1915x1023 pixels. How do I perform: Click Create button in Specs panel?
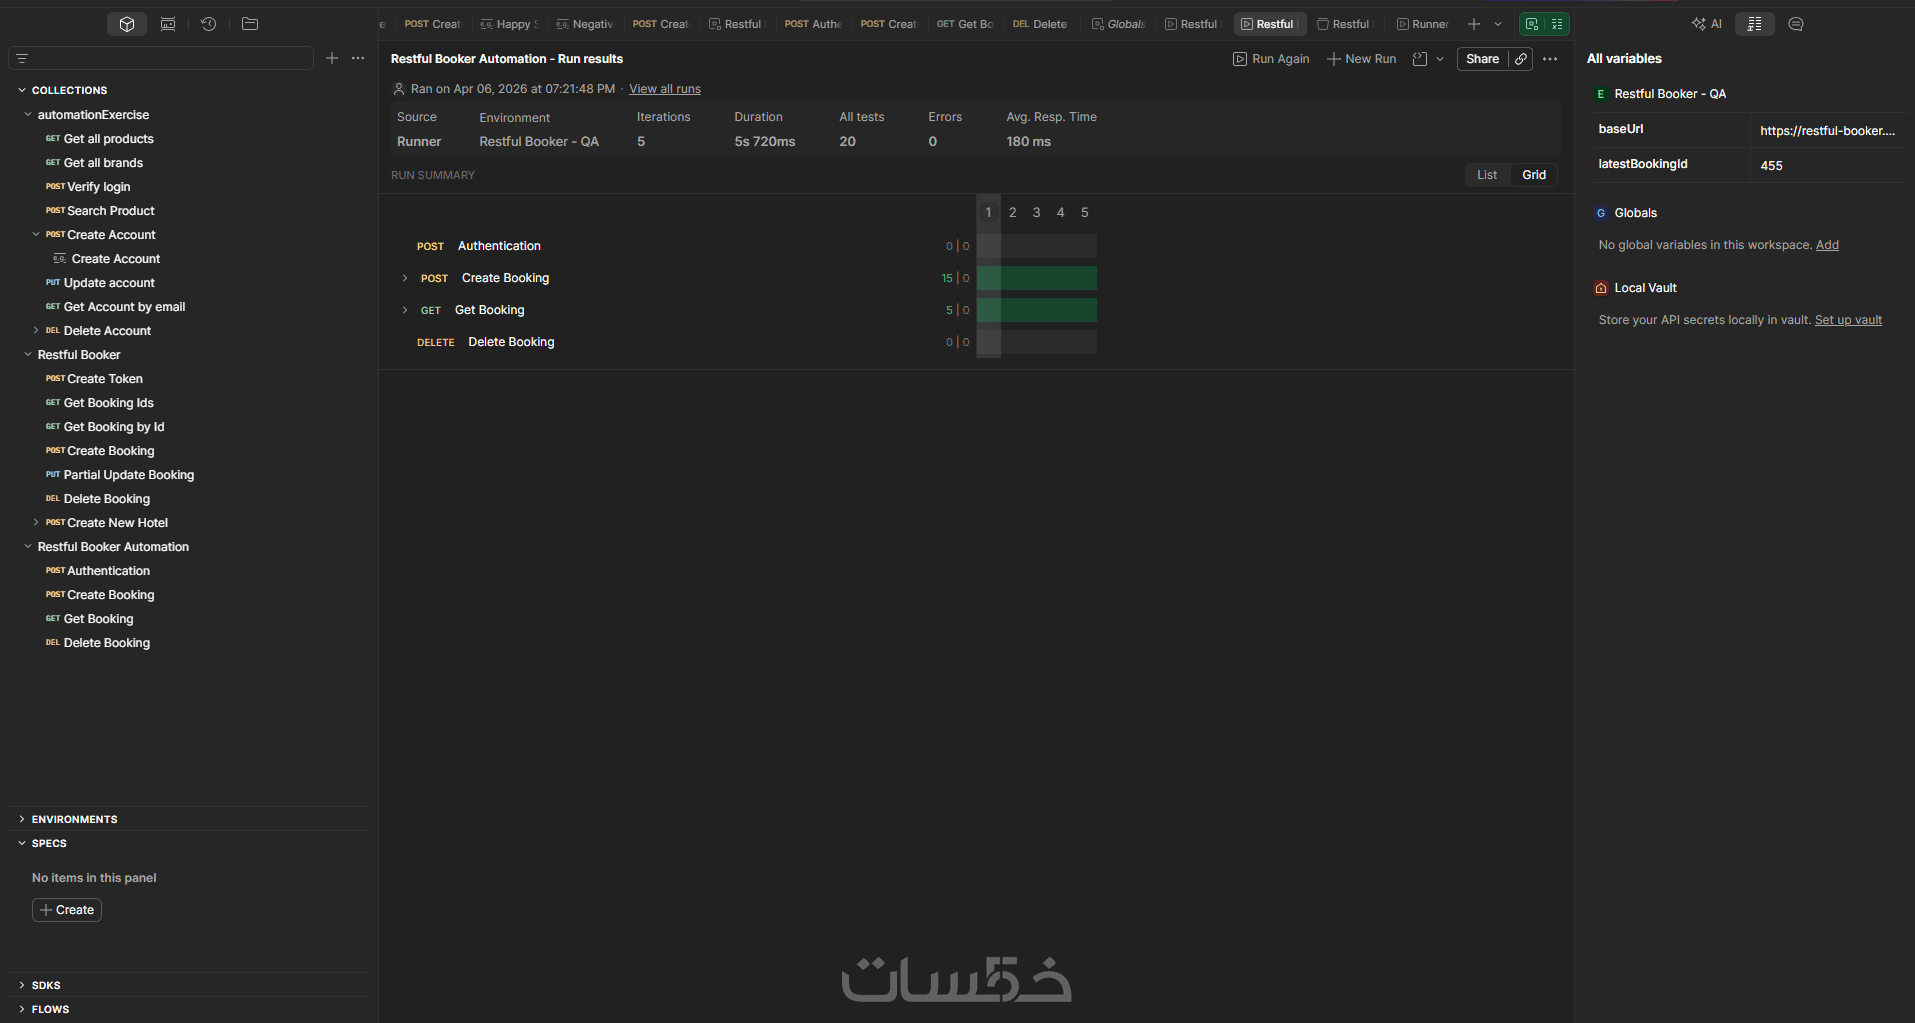[67, 910]
